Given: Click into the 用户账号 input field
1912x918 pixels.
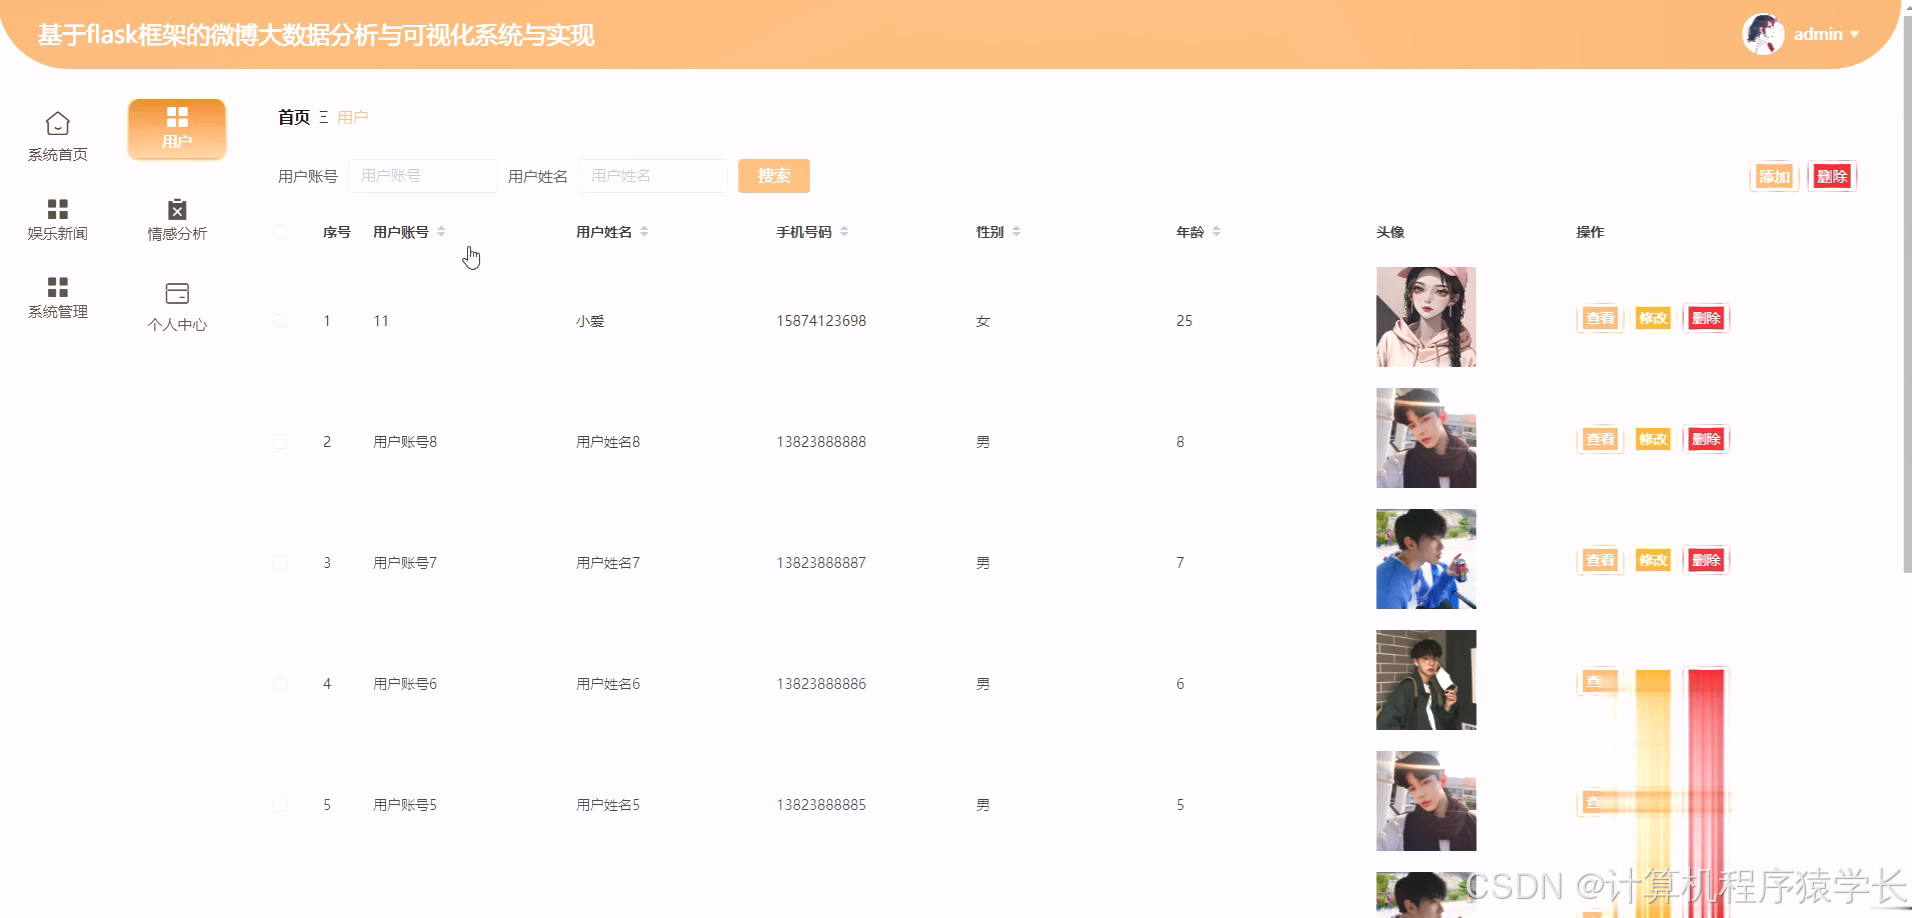Looking at the screenshot, I should point(422,175).
